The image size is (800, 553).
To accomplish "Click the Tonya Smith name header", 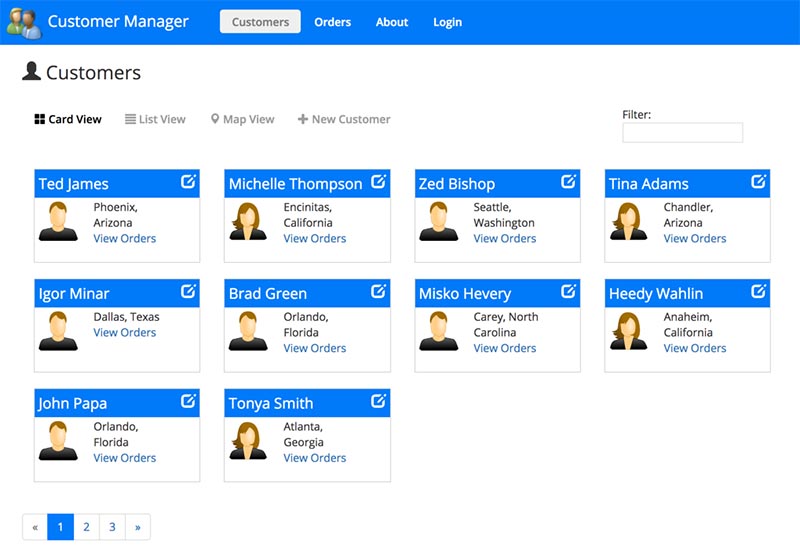I will (271, 404).
